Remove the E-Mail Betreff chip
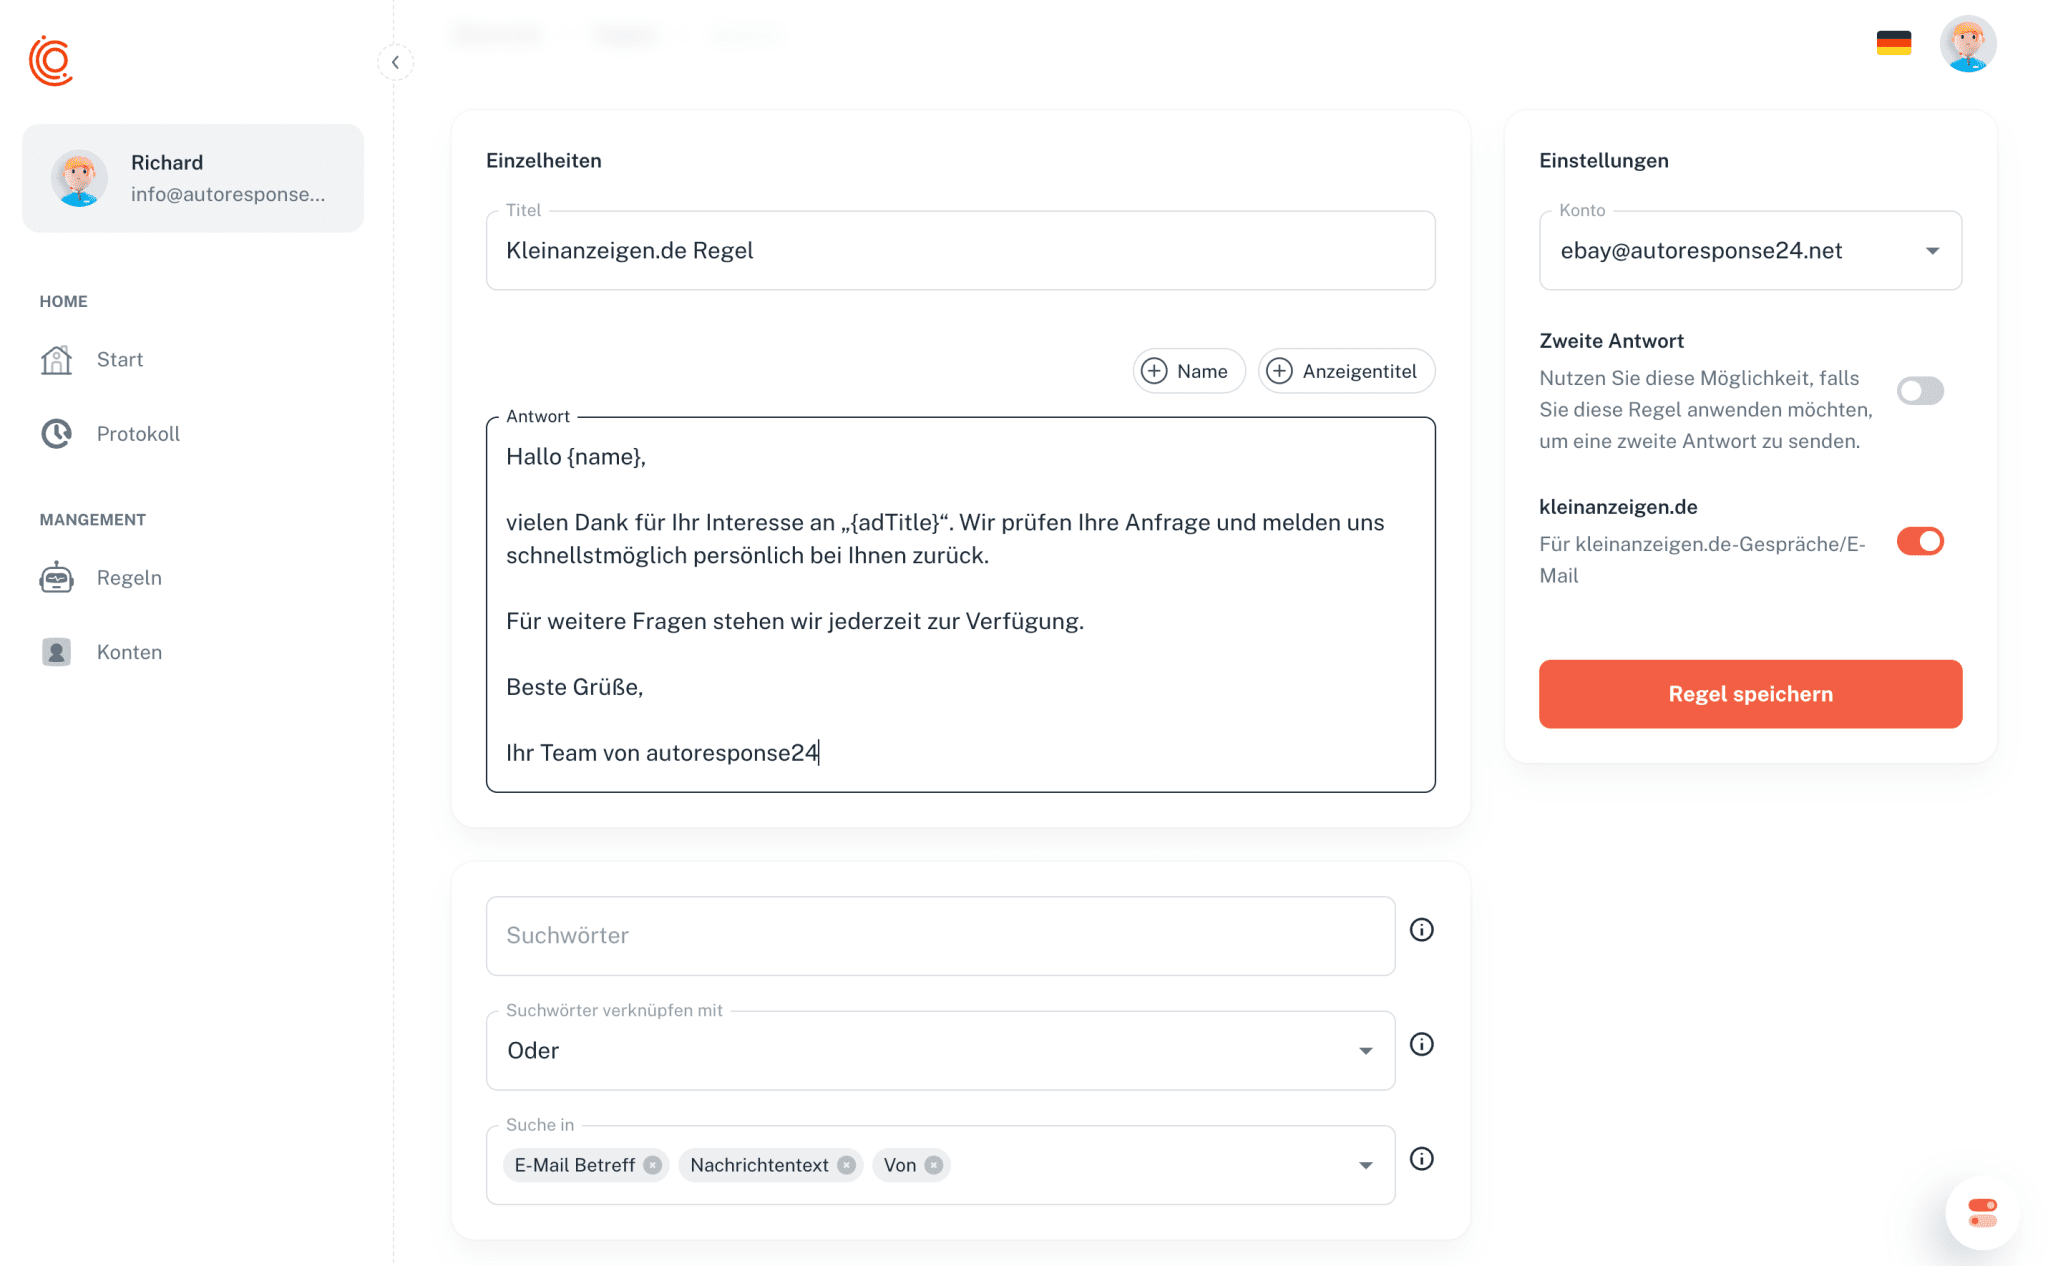This screenshot has width=2048, height=1266. tap(653, 1165)
